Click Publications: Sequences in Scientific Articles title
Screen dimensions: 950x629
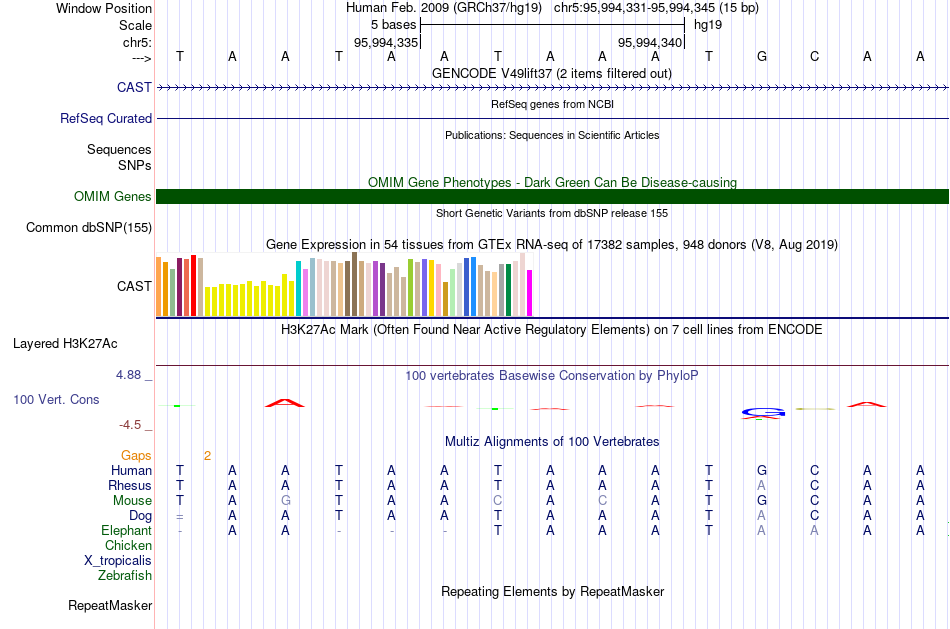point(552,135)
